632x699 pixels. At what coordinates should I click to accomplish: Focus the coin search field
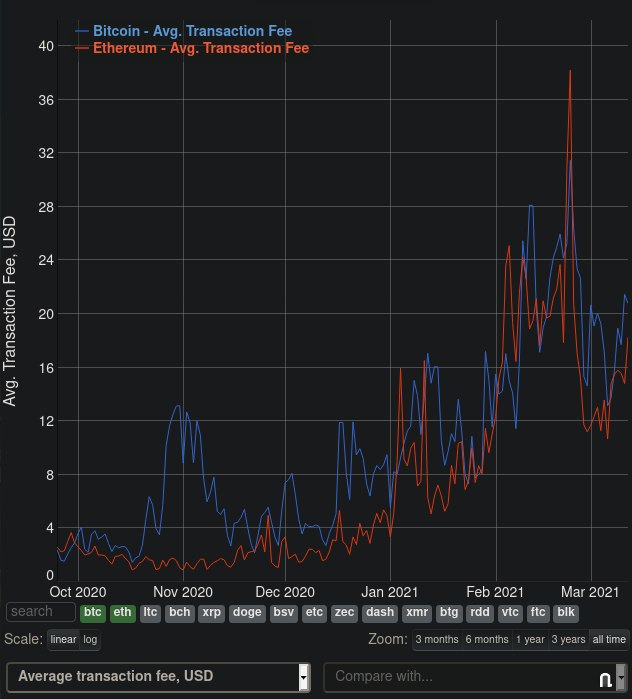click(x=41, y=612)
